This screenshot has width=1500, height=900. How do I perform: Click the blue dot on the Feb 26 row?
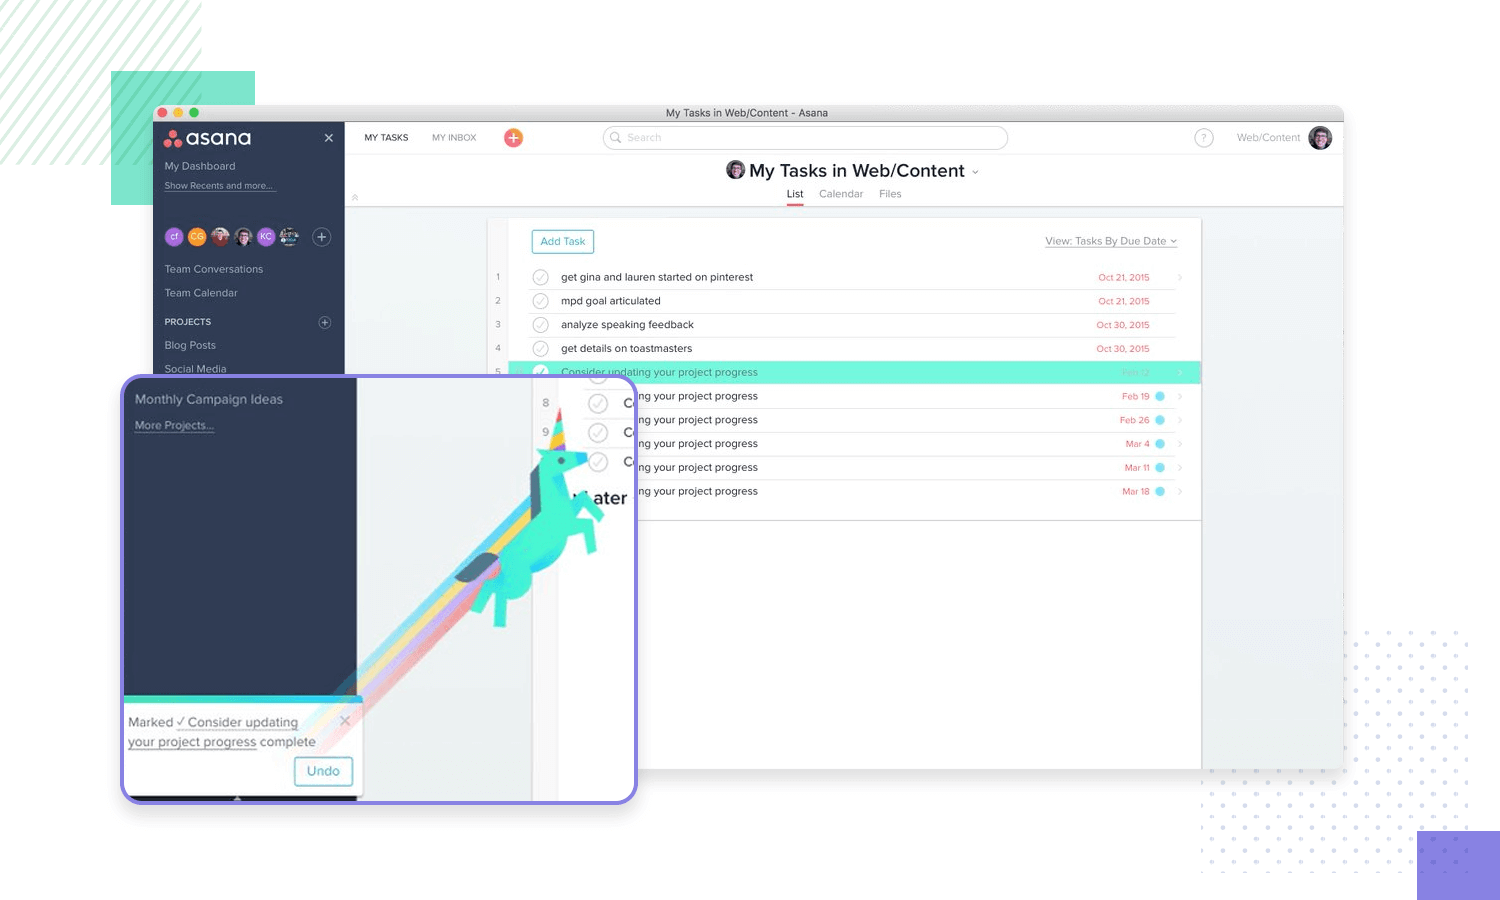(1160, 420)
